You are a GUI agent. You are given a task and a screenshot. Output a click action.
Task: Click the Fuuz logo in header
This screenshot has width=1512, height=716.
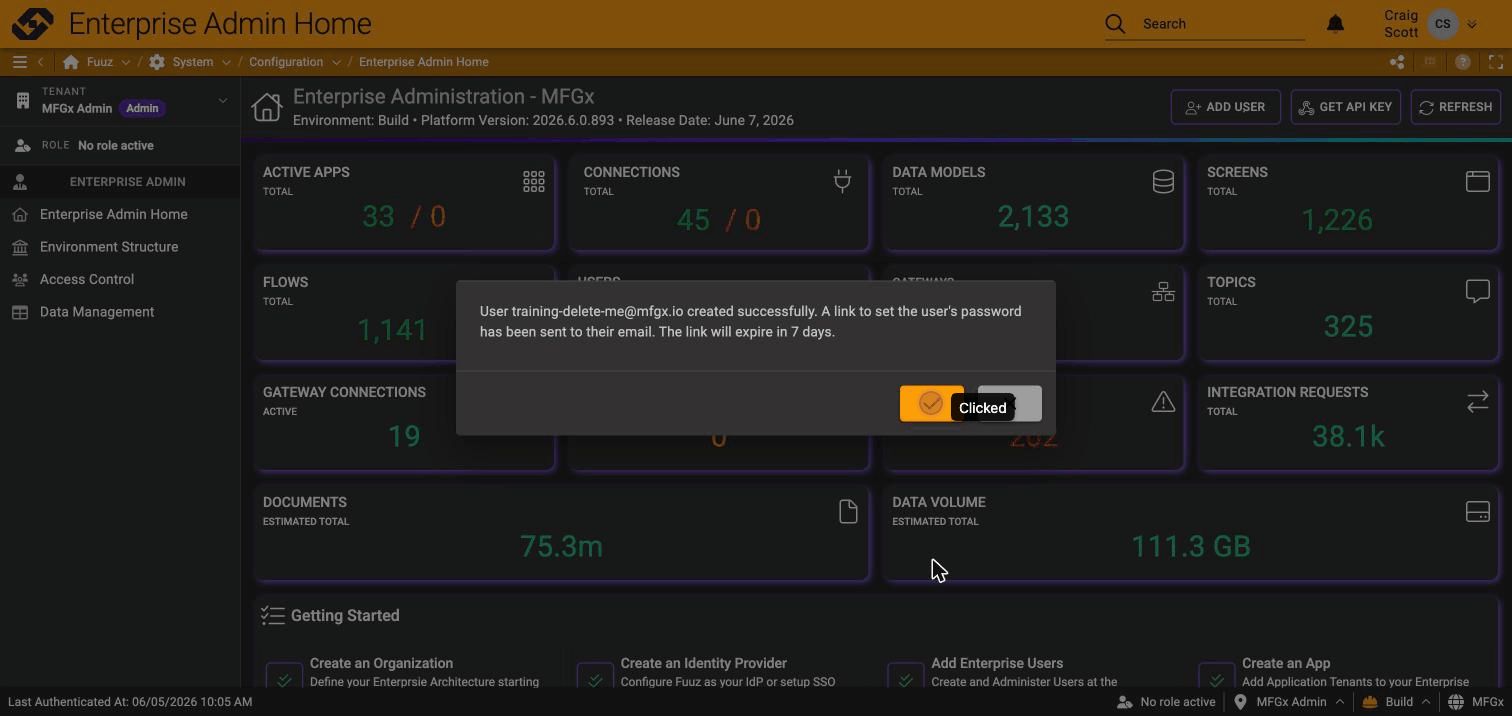tap(33, 23)
